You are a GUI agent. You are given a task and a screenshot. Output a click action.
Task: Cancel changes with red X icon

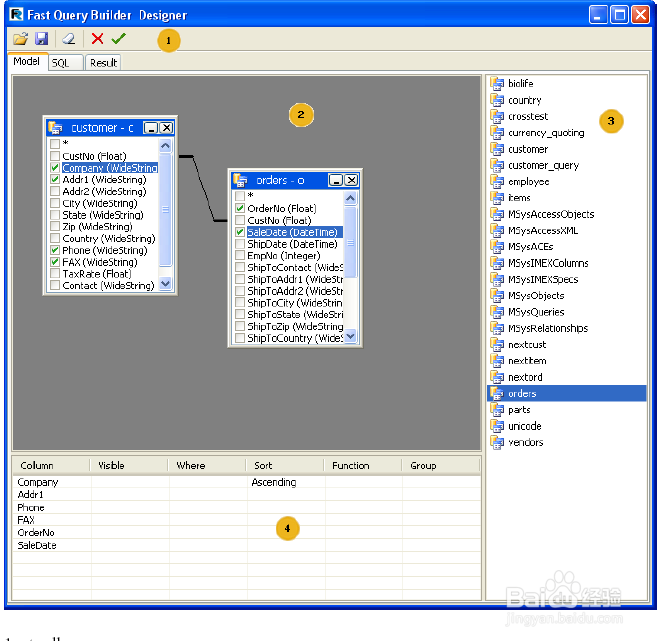pyautogui.click(x=98, y=39)
